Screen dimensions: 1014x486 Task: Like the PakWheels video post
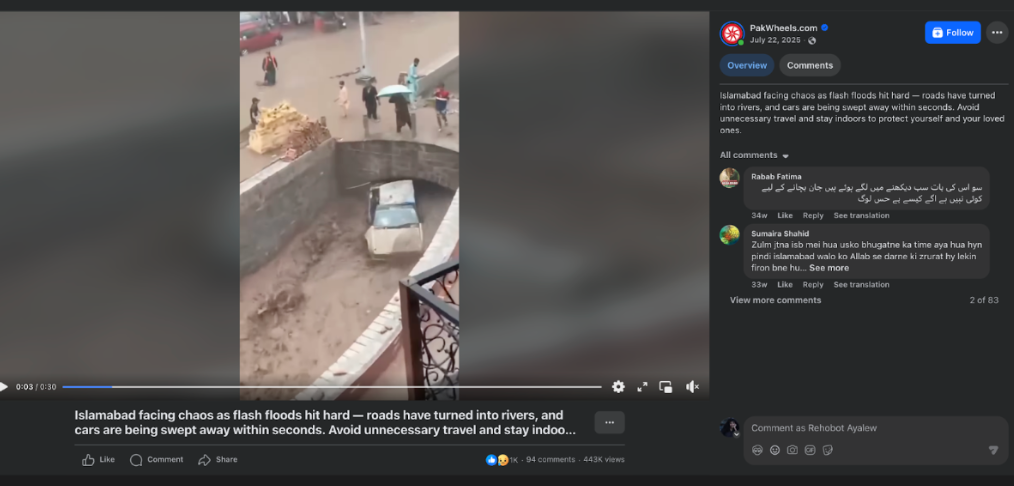pos(98,460)
